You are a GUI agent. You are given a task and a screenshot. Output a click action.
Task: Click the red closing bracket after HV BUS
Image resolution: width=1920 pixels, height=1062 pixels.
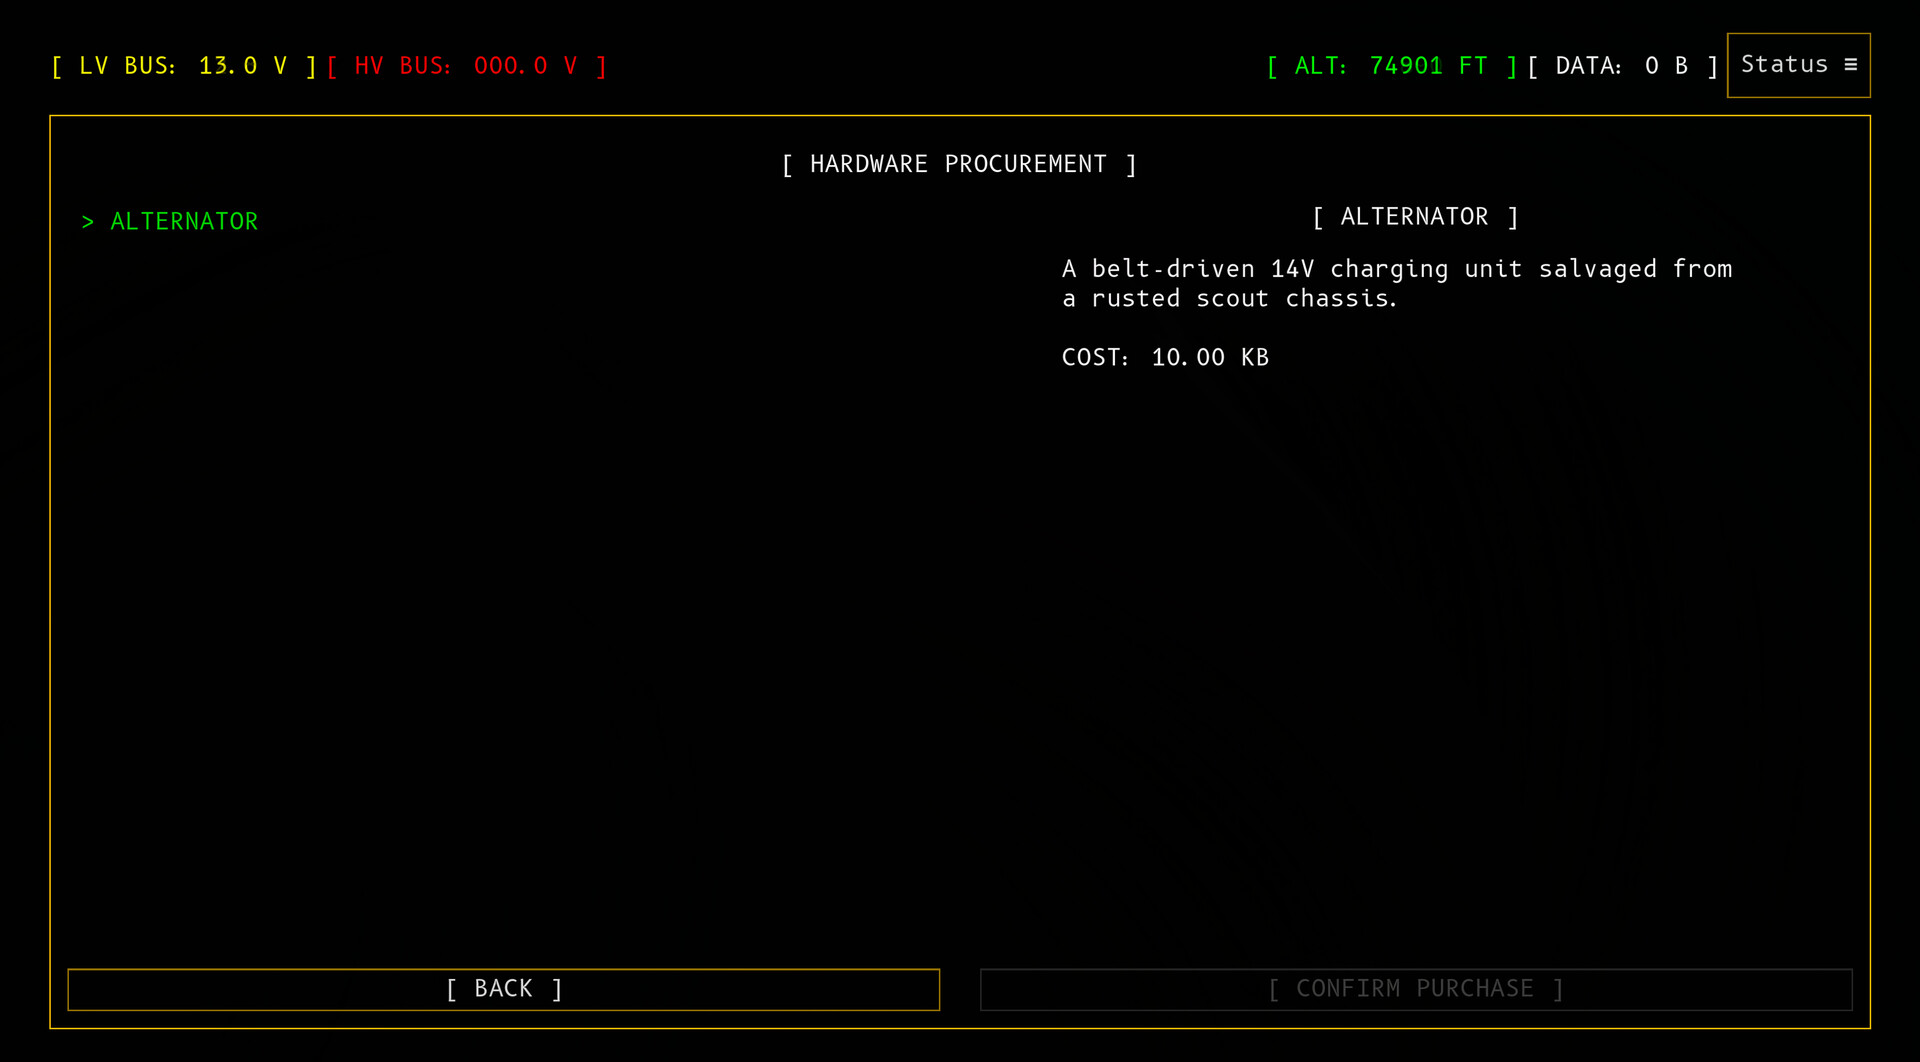tap(601, 66)
